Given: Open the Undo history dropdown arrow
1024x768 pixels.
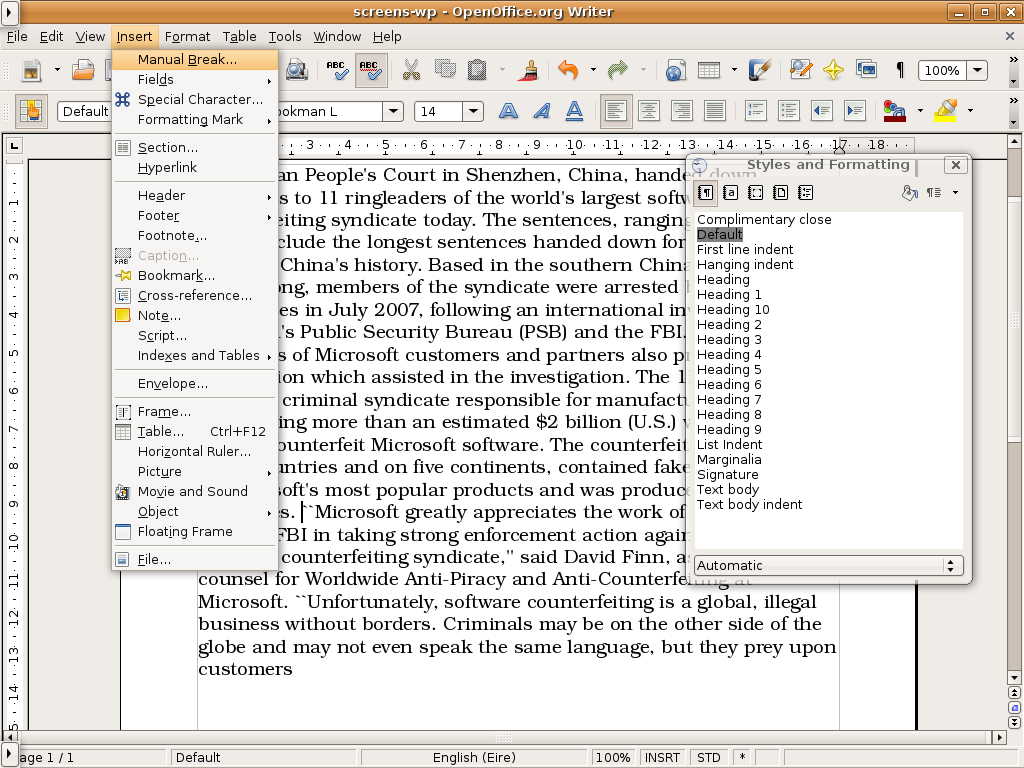Looking at the screenshot, I should pyautogui.click(x=593, y=70).
